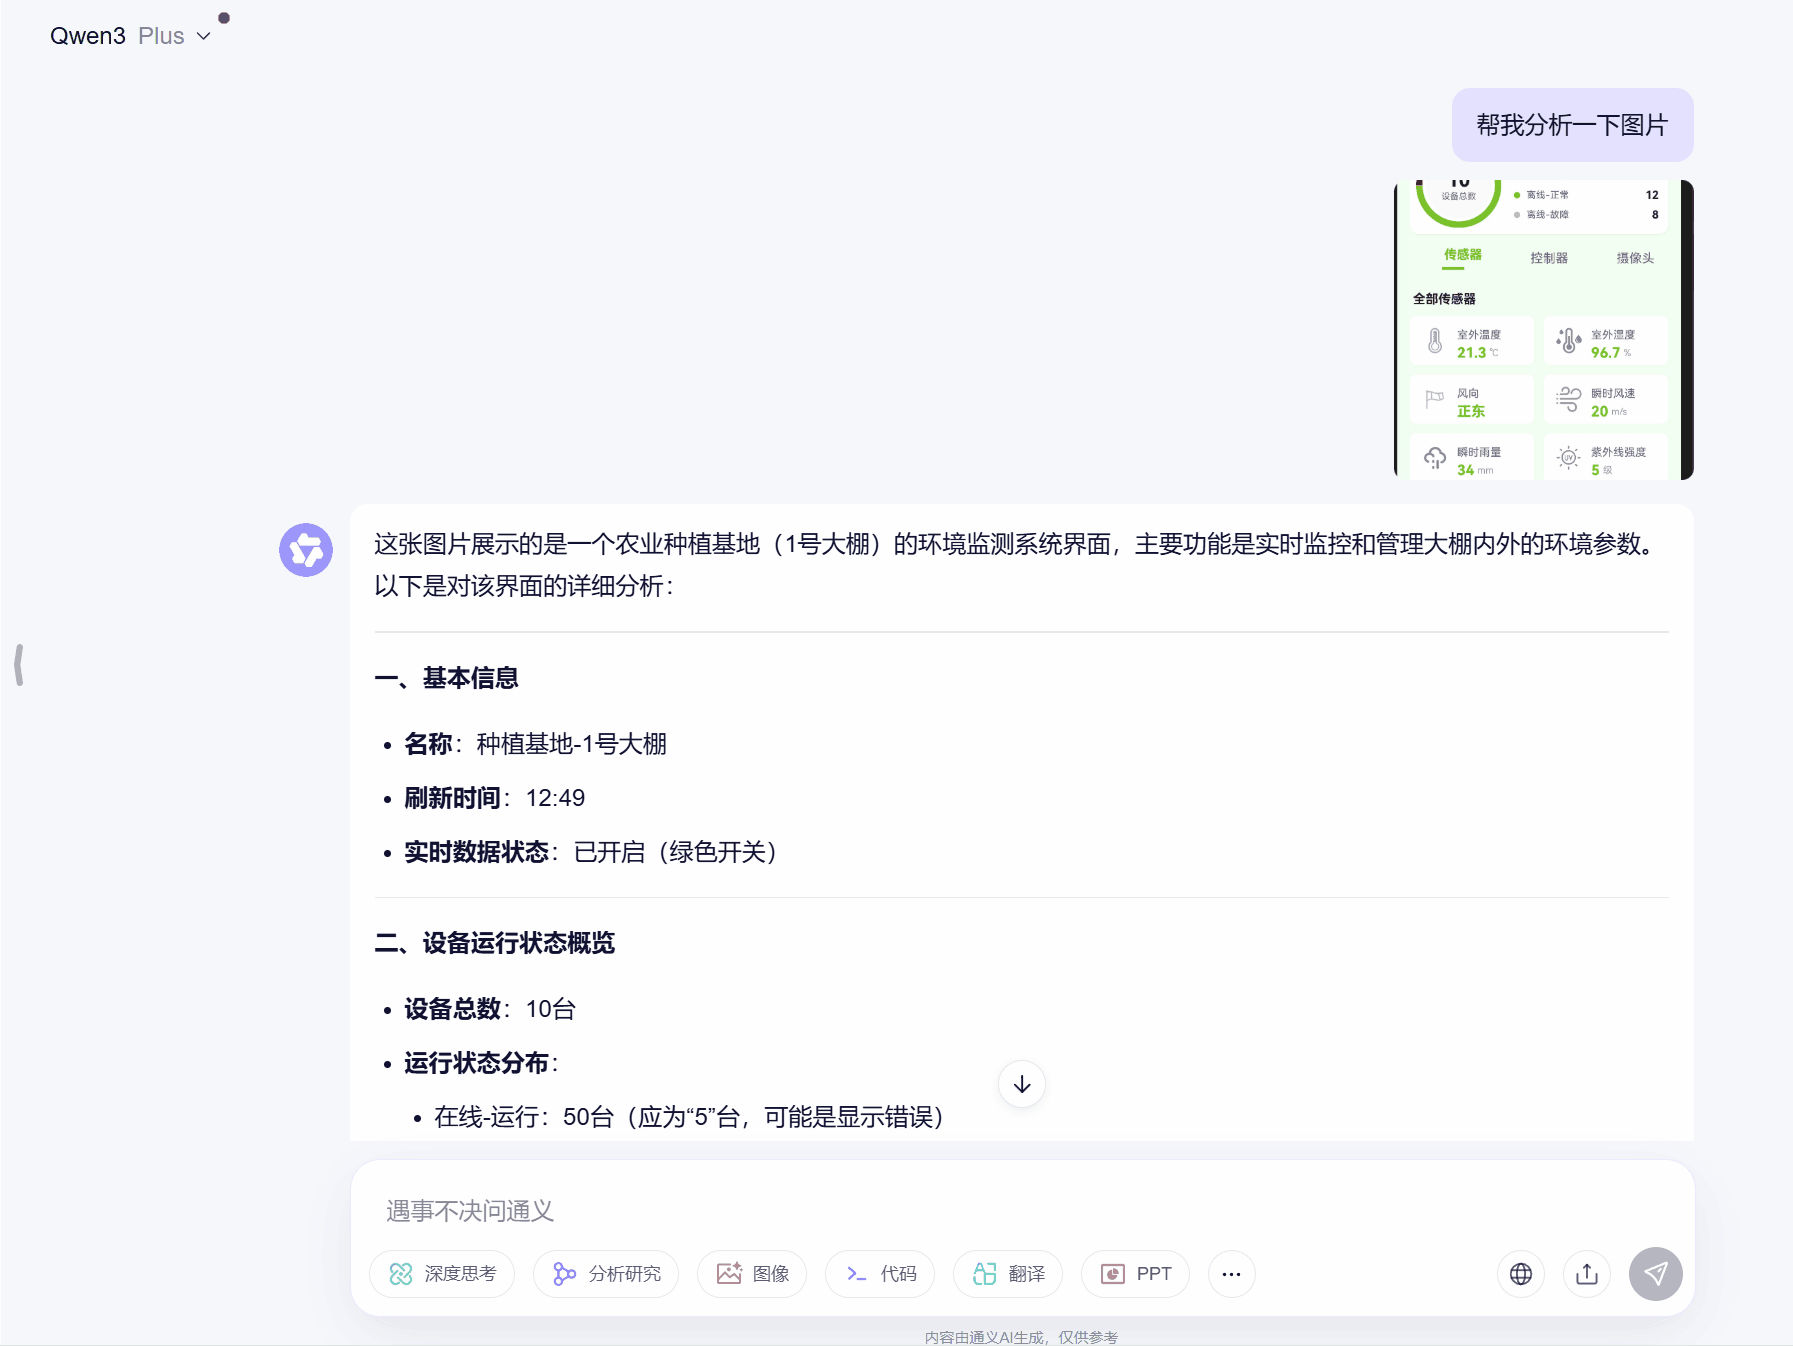
Task: Send message with the paper-plane button
Action: (1656, 1274)
